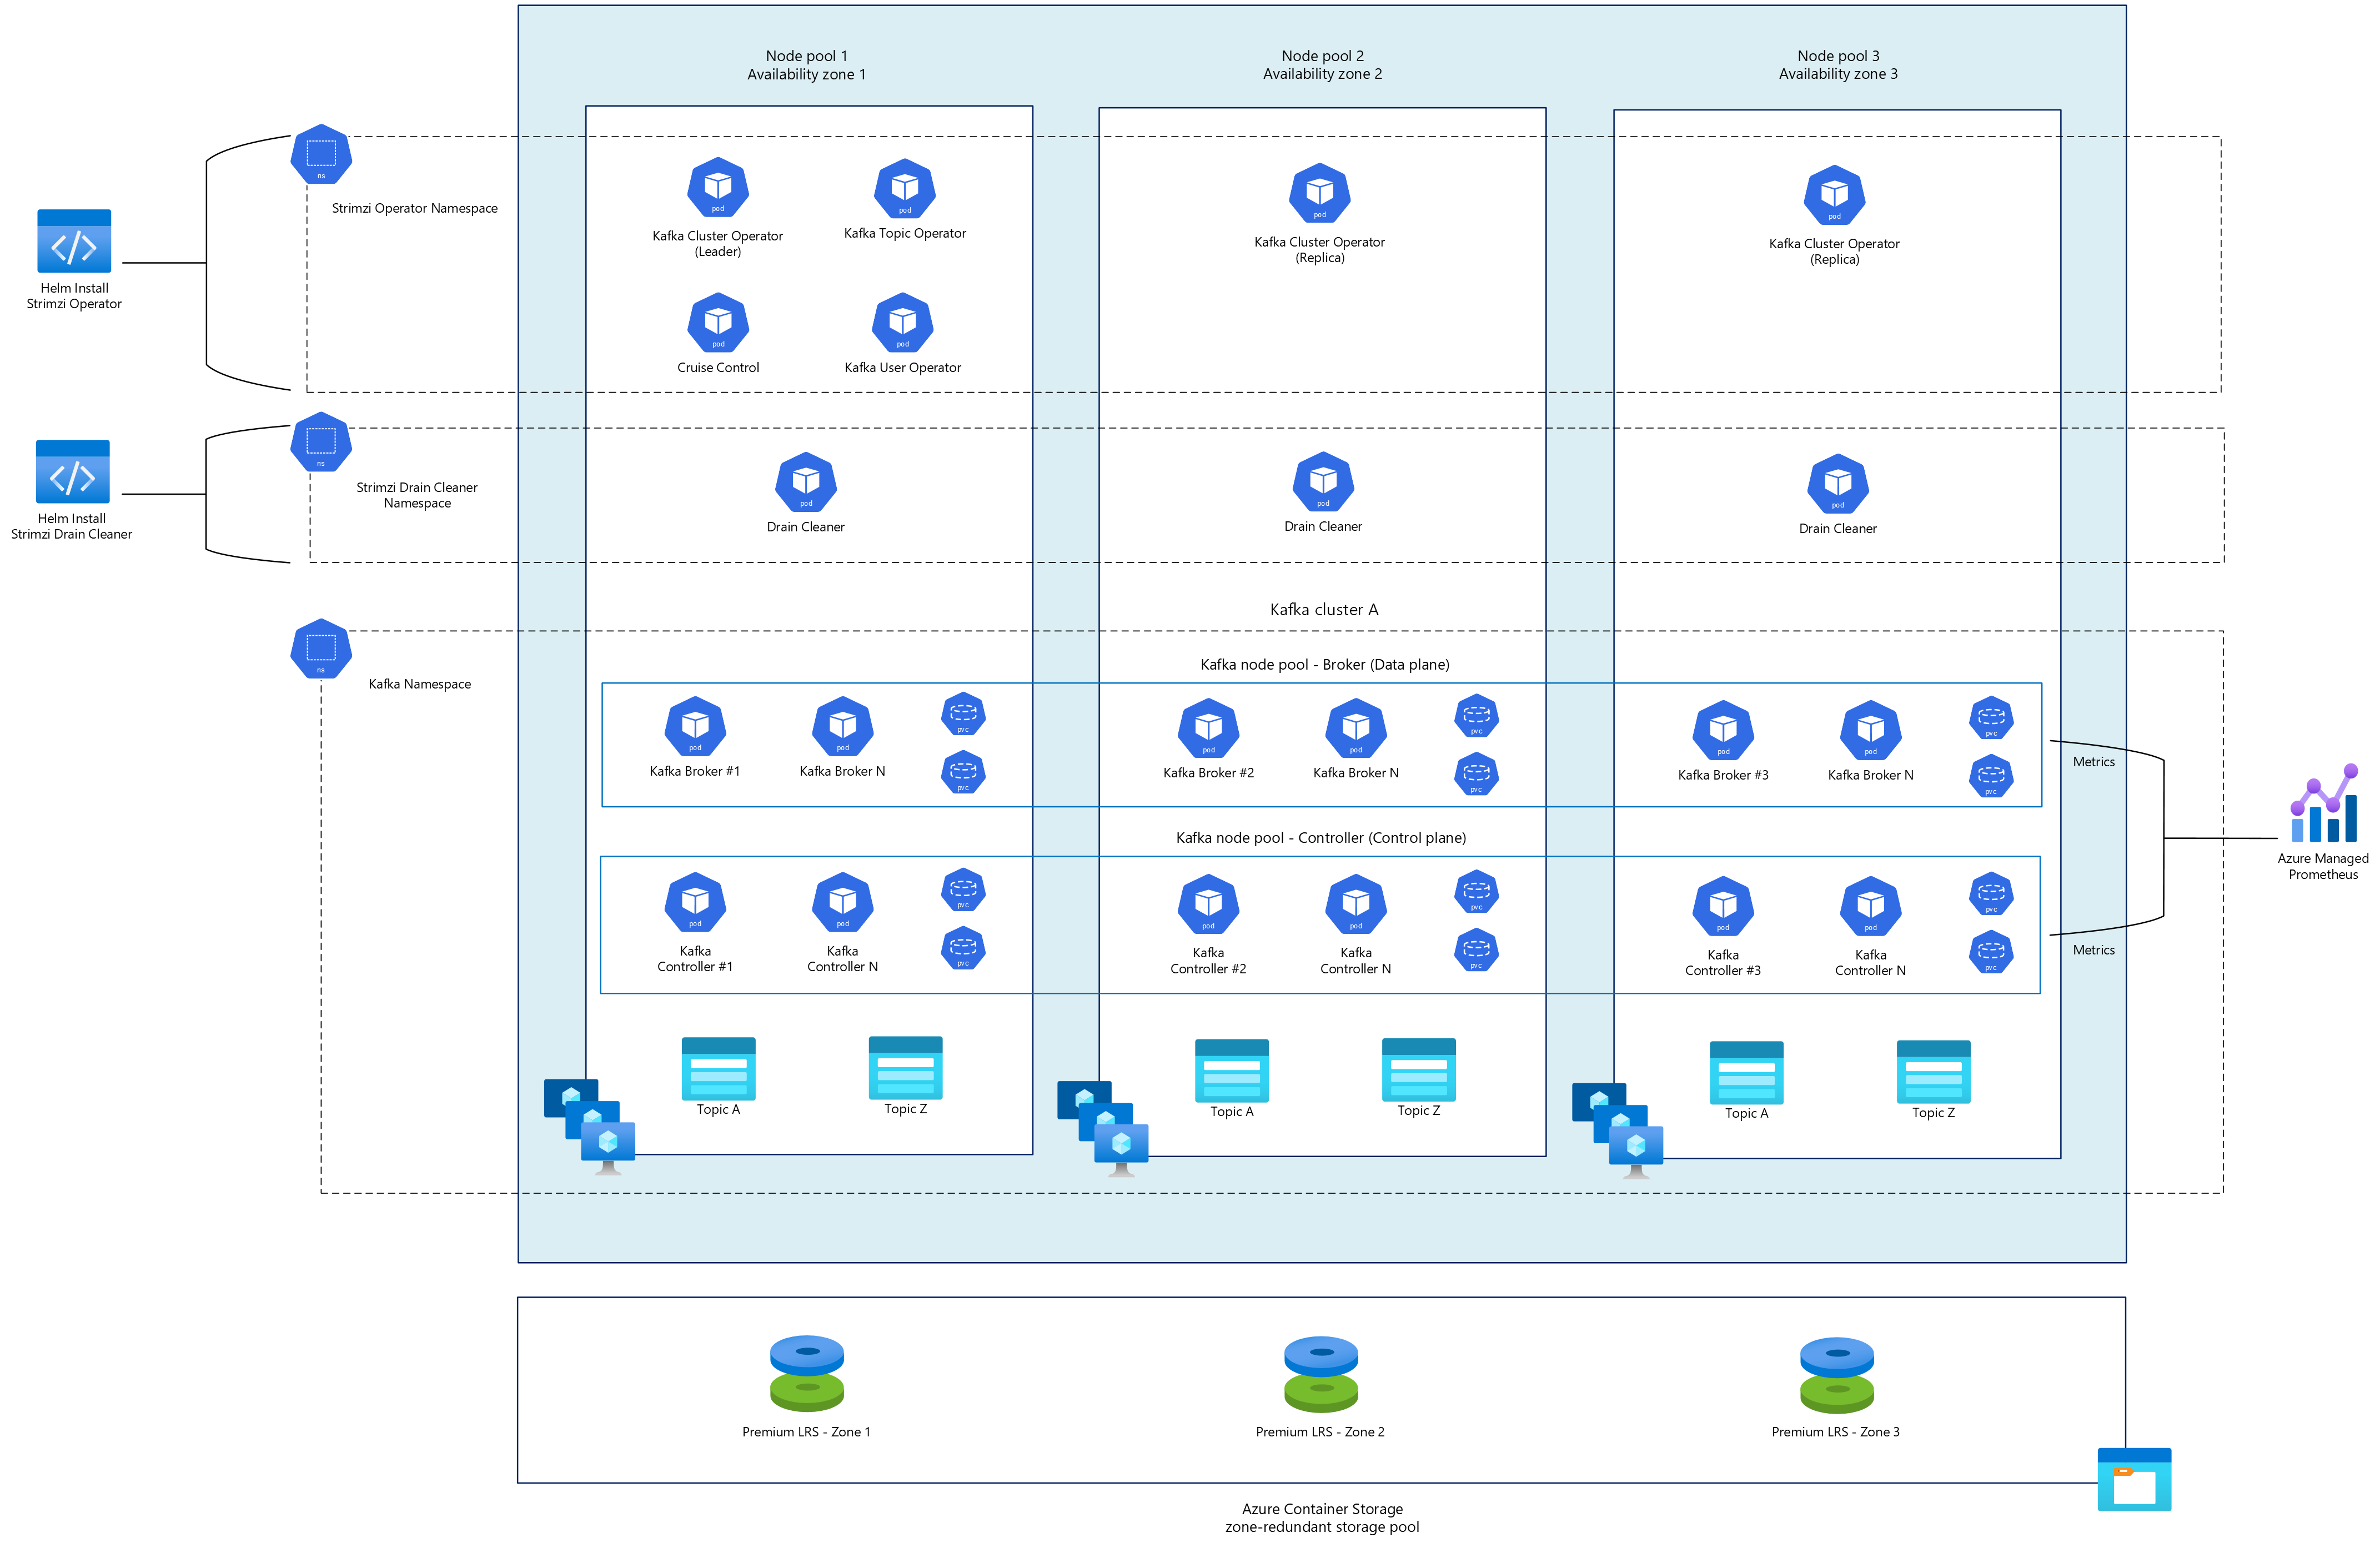Select the Node pool 3 Availability zone 3 heading

click(1837, 65)
